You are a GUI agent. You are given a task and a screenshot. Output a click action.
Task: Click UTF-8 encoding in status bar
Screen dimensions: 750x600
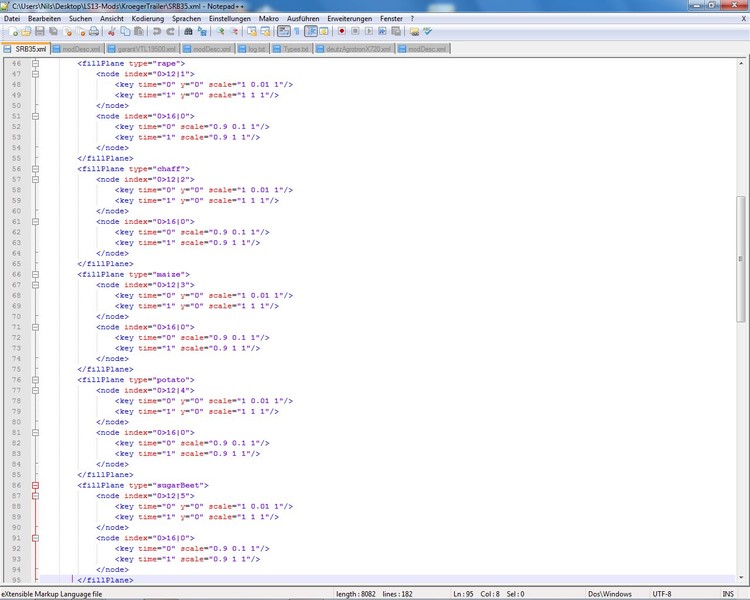coord(662,594)
